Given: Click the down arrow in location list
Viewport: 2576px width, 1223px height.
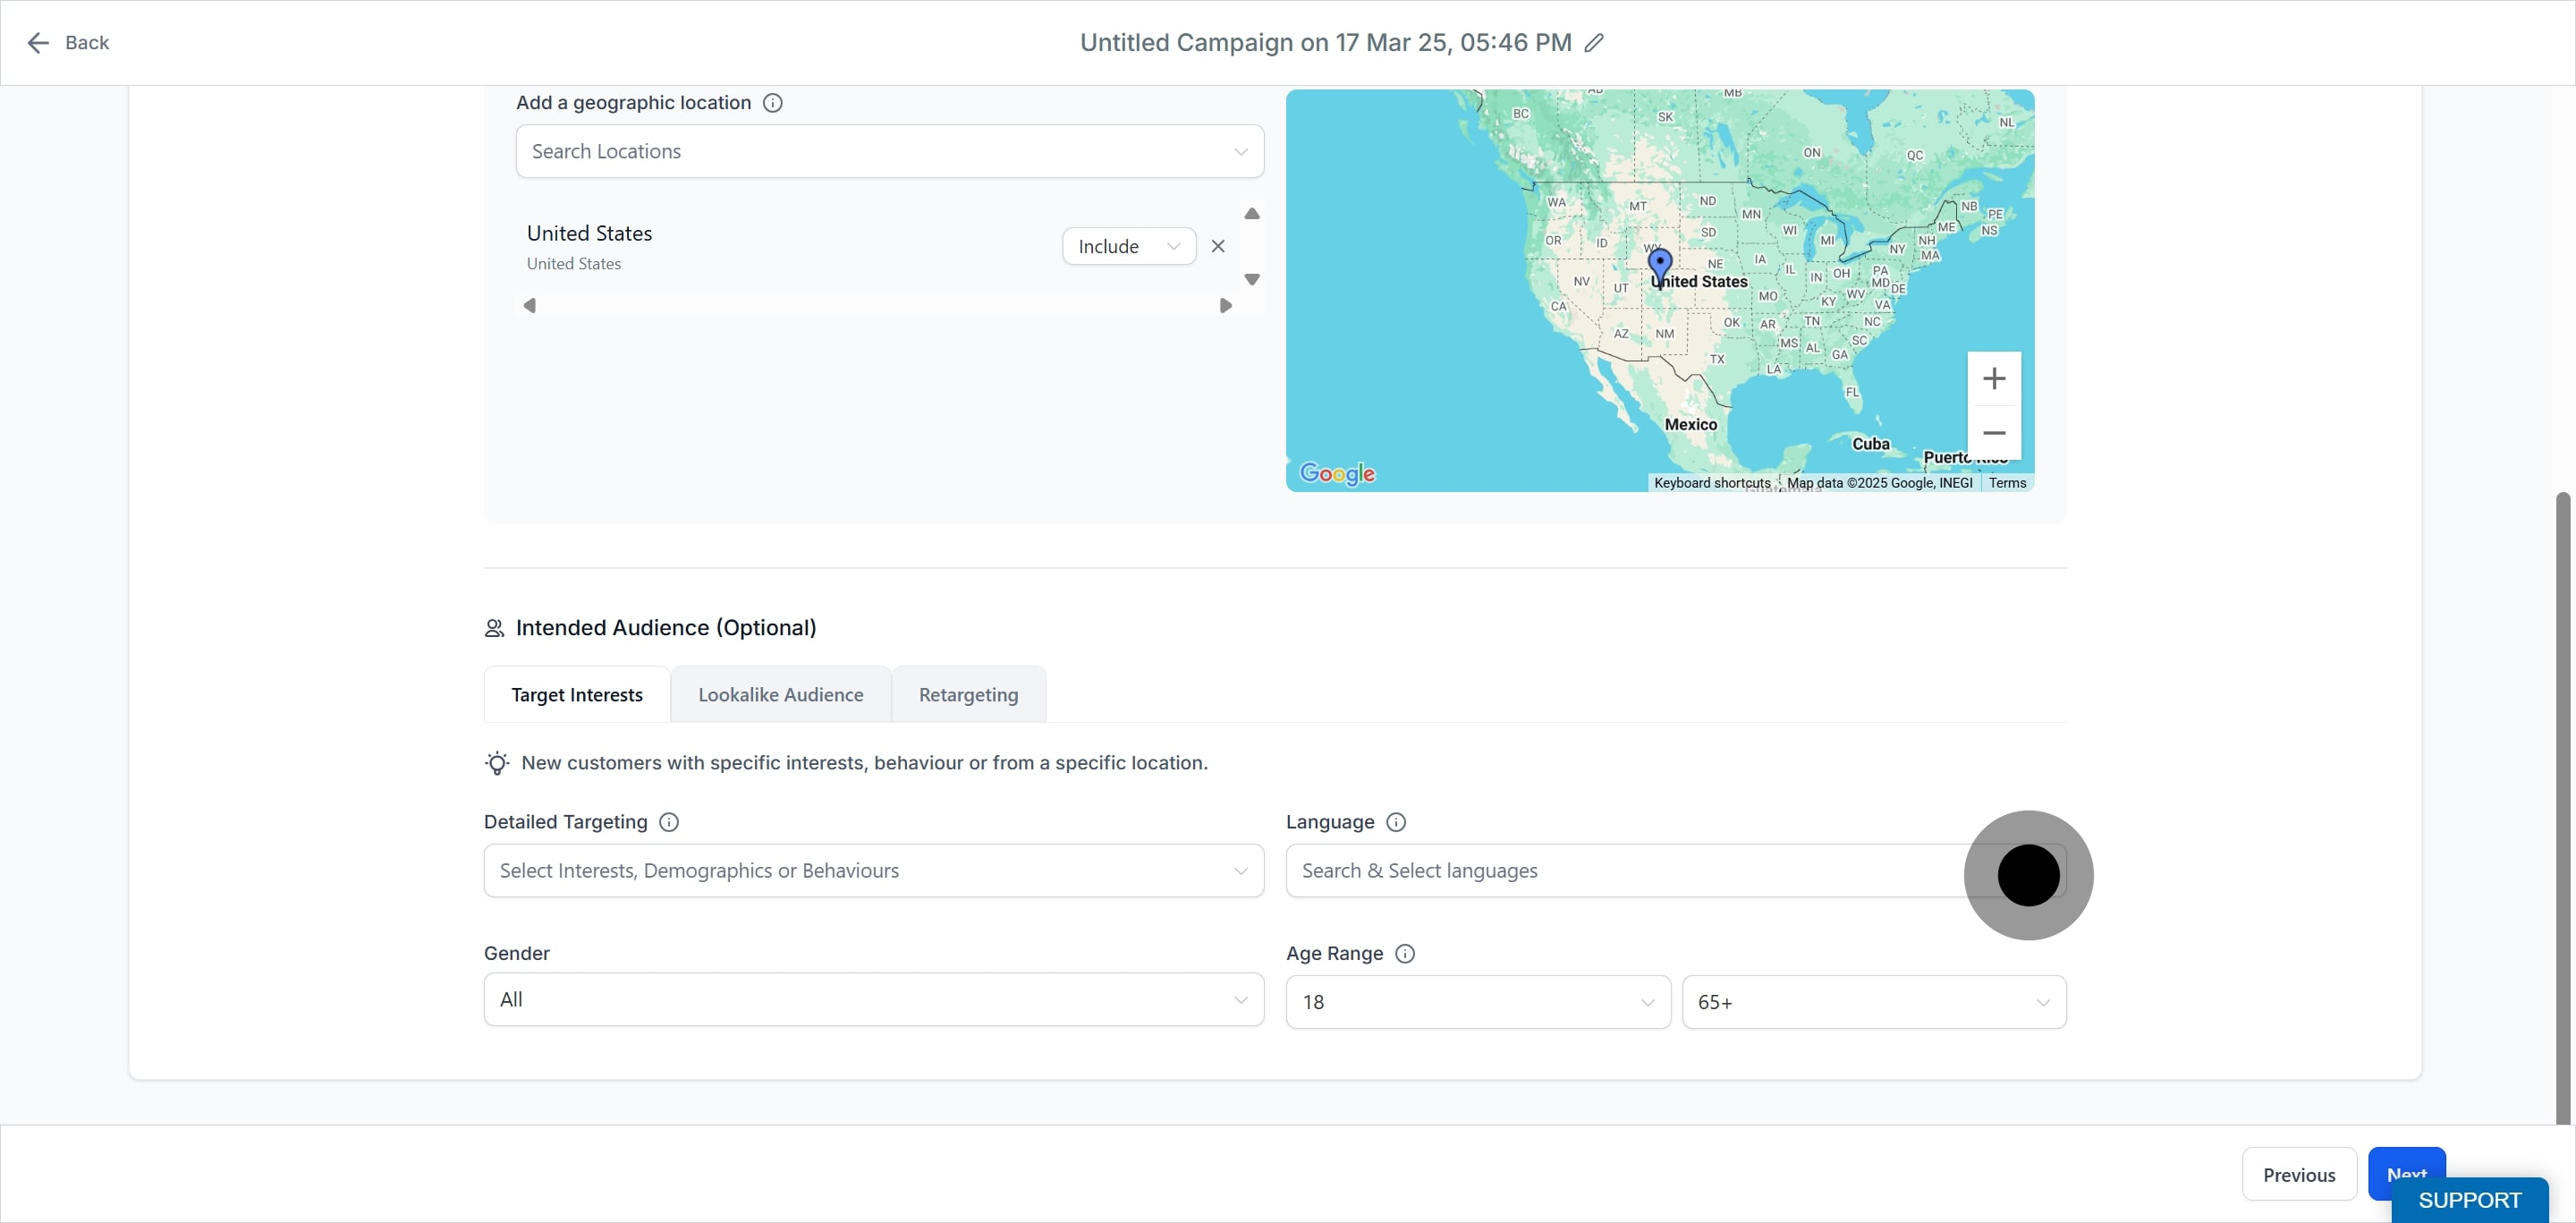Looking at the screenshot, I should [x=1252, y=279].
